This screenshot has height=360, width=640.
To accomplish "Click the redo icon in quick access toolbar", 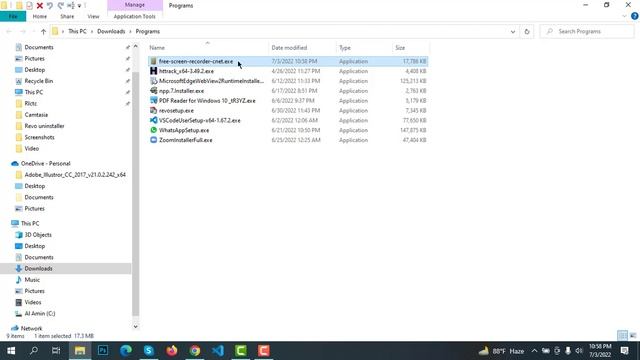I will [60, 5].
